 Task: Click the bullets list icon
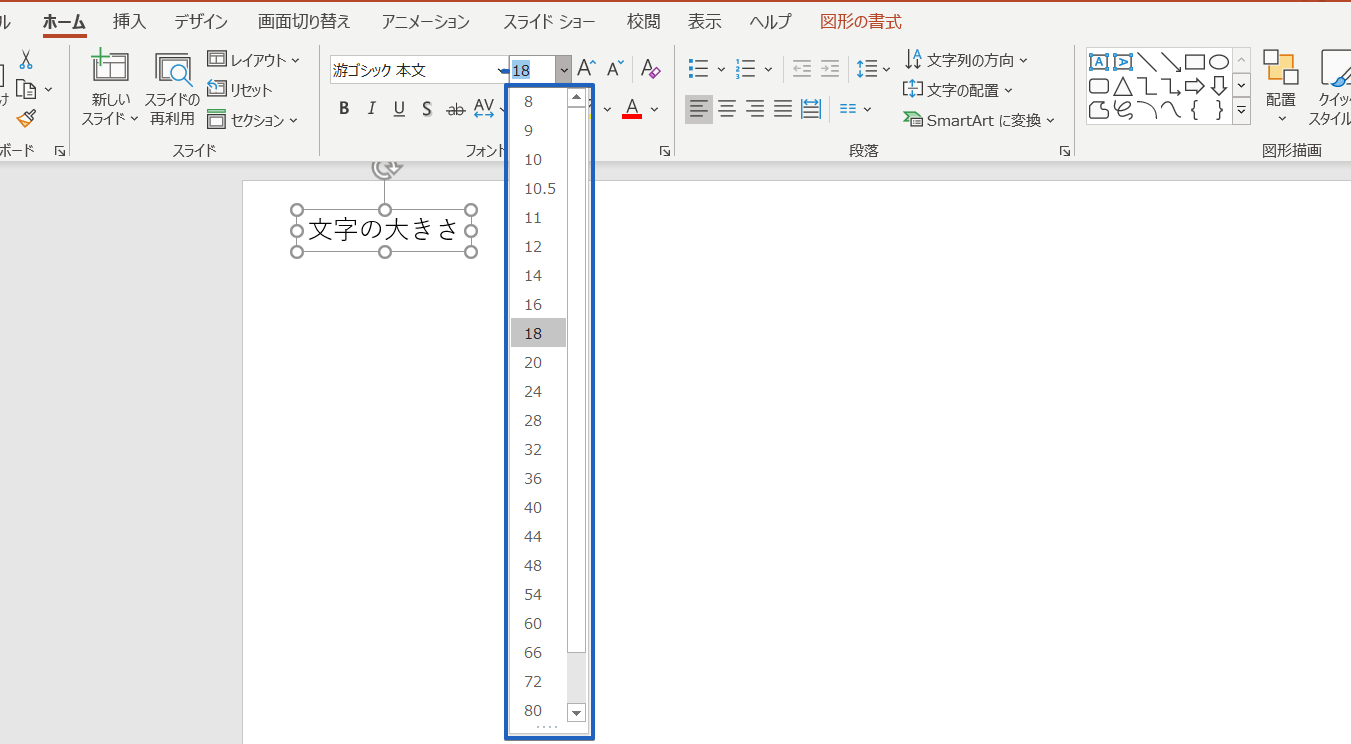coord(699,69)
